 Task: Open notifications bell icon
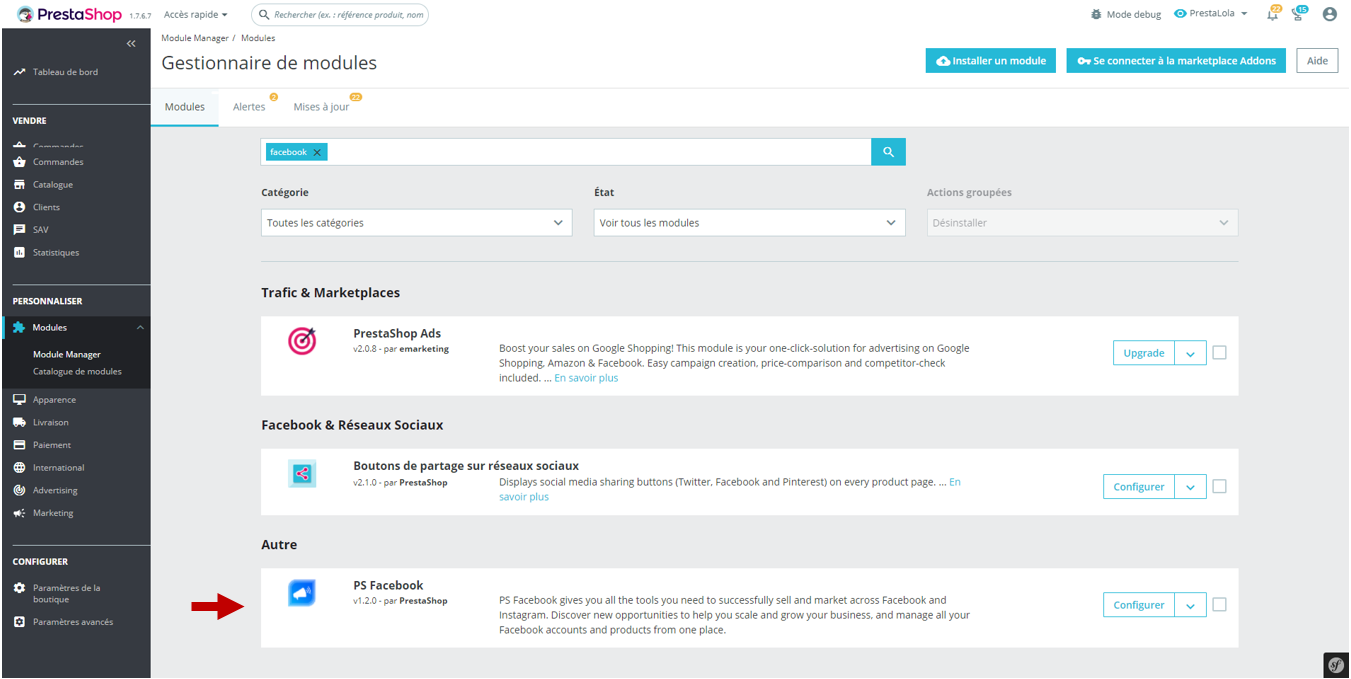click(x=1273, y=15)
